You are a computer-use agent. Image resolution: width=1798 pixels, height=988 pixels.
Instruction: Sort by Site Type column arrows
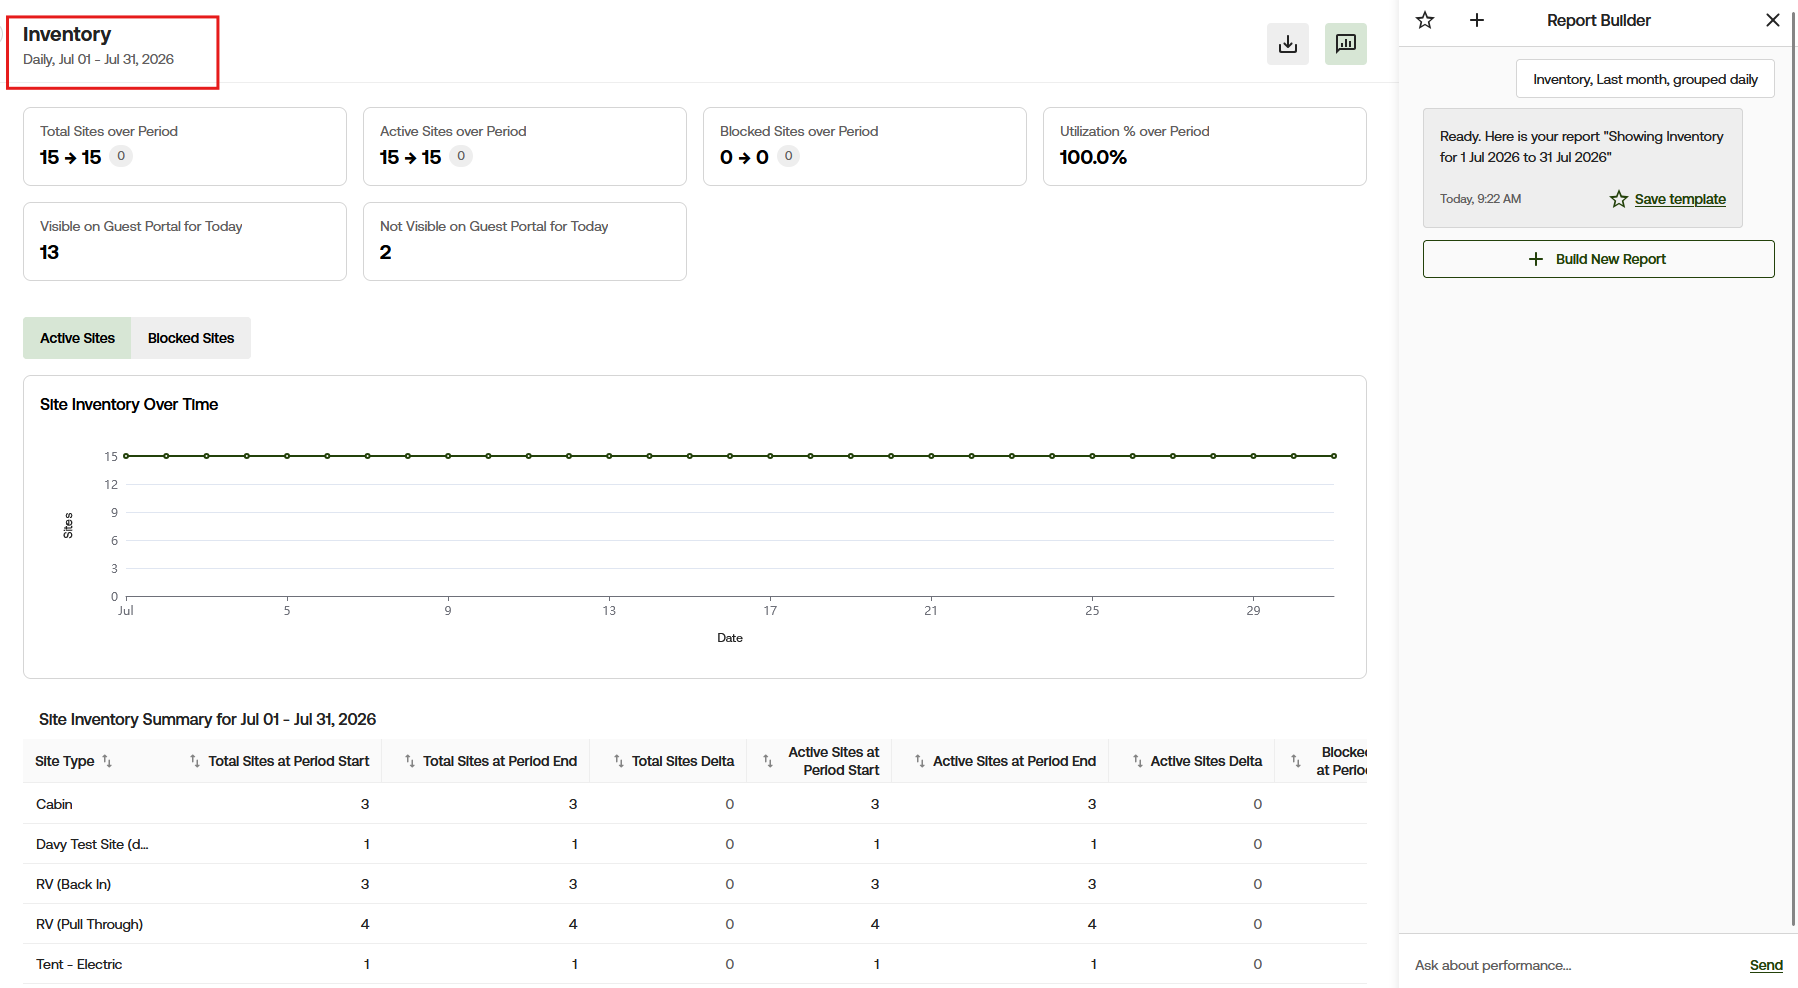pyautogui.click(x=107, y=761)
